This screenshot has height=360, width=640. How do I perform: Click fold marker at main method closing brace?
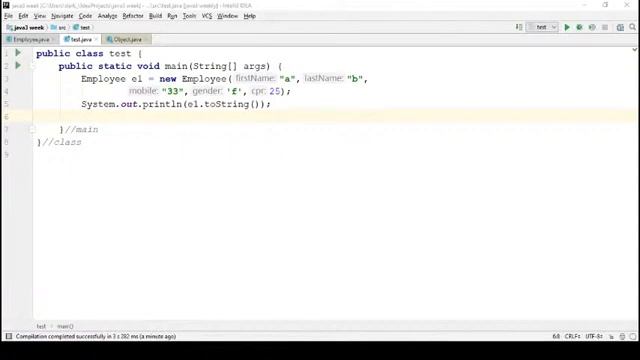coord(32,130)
